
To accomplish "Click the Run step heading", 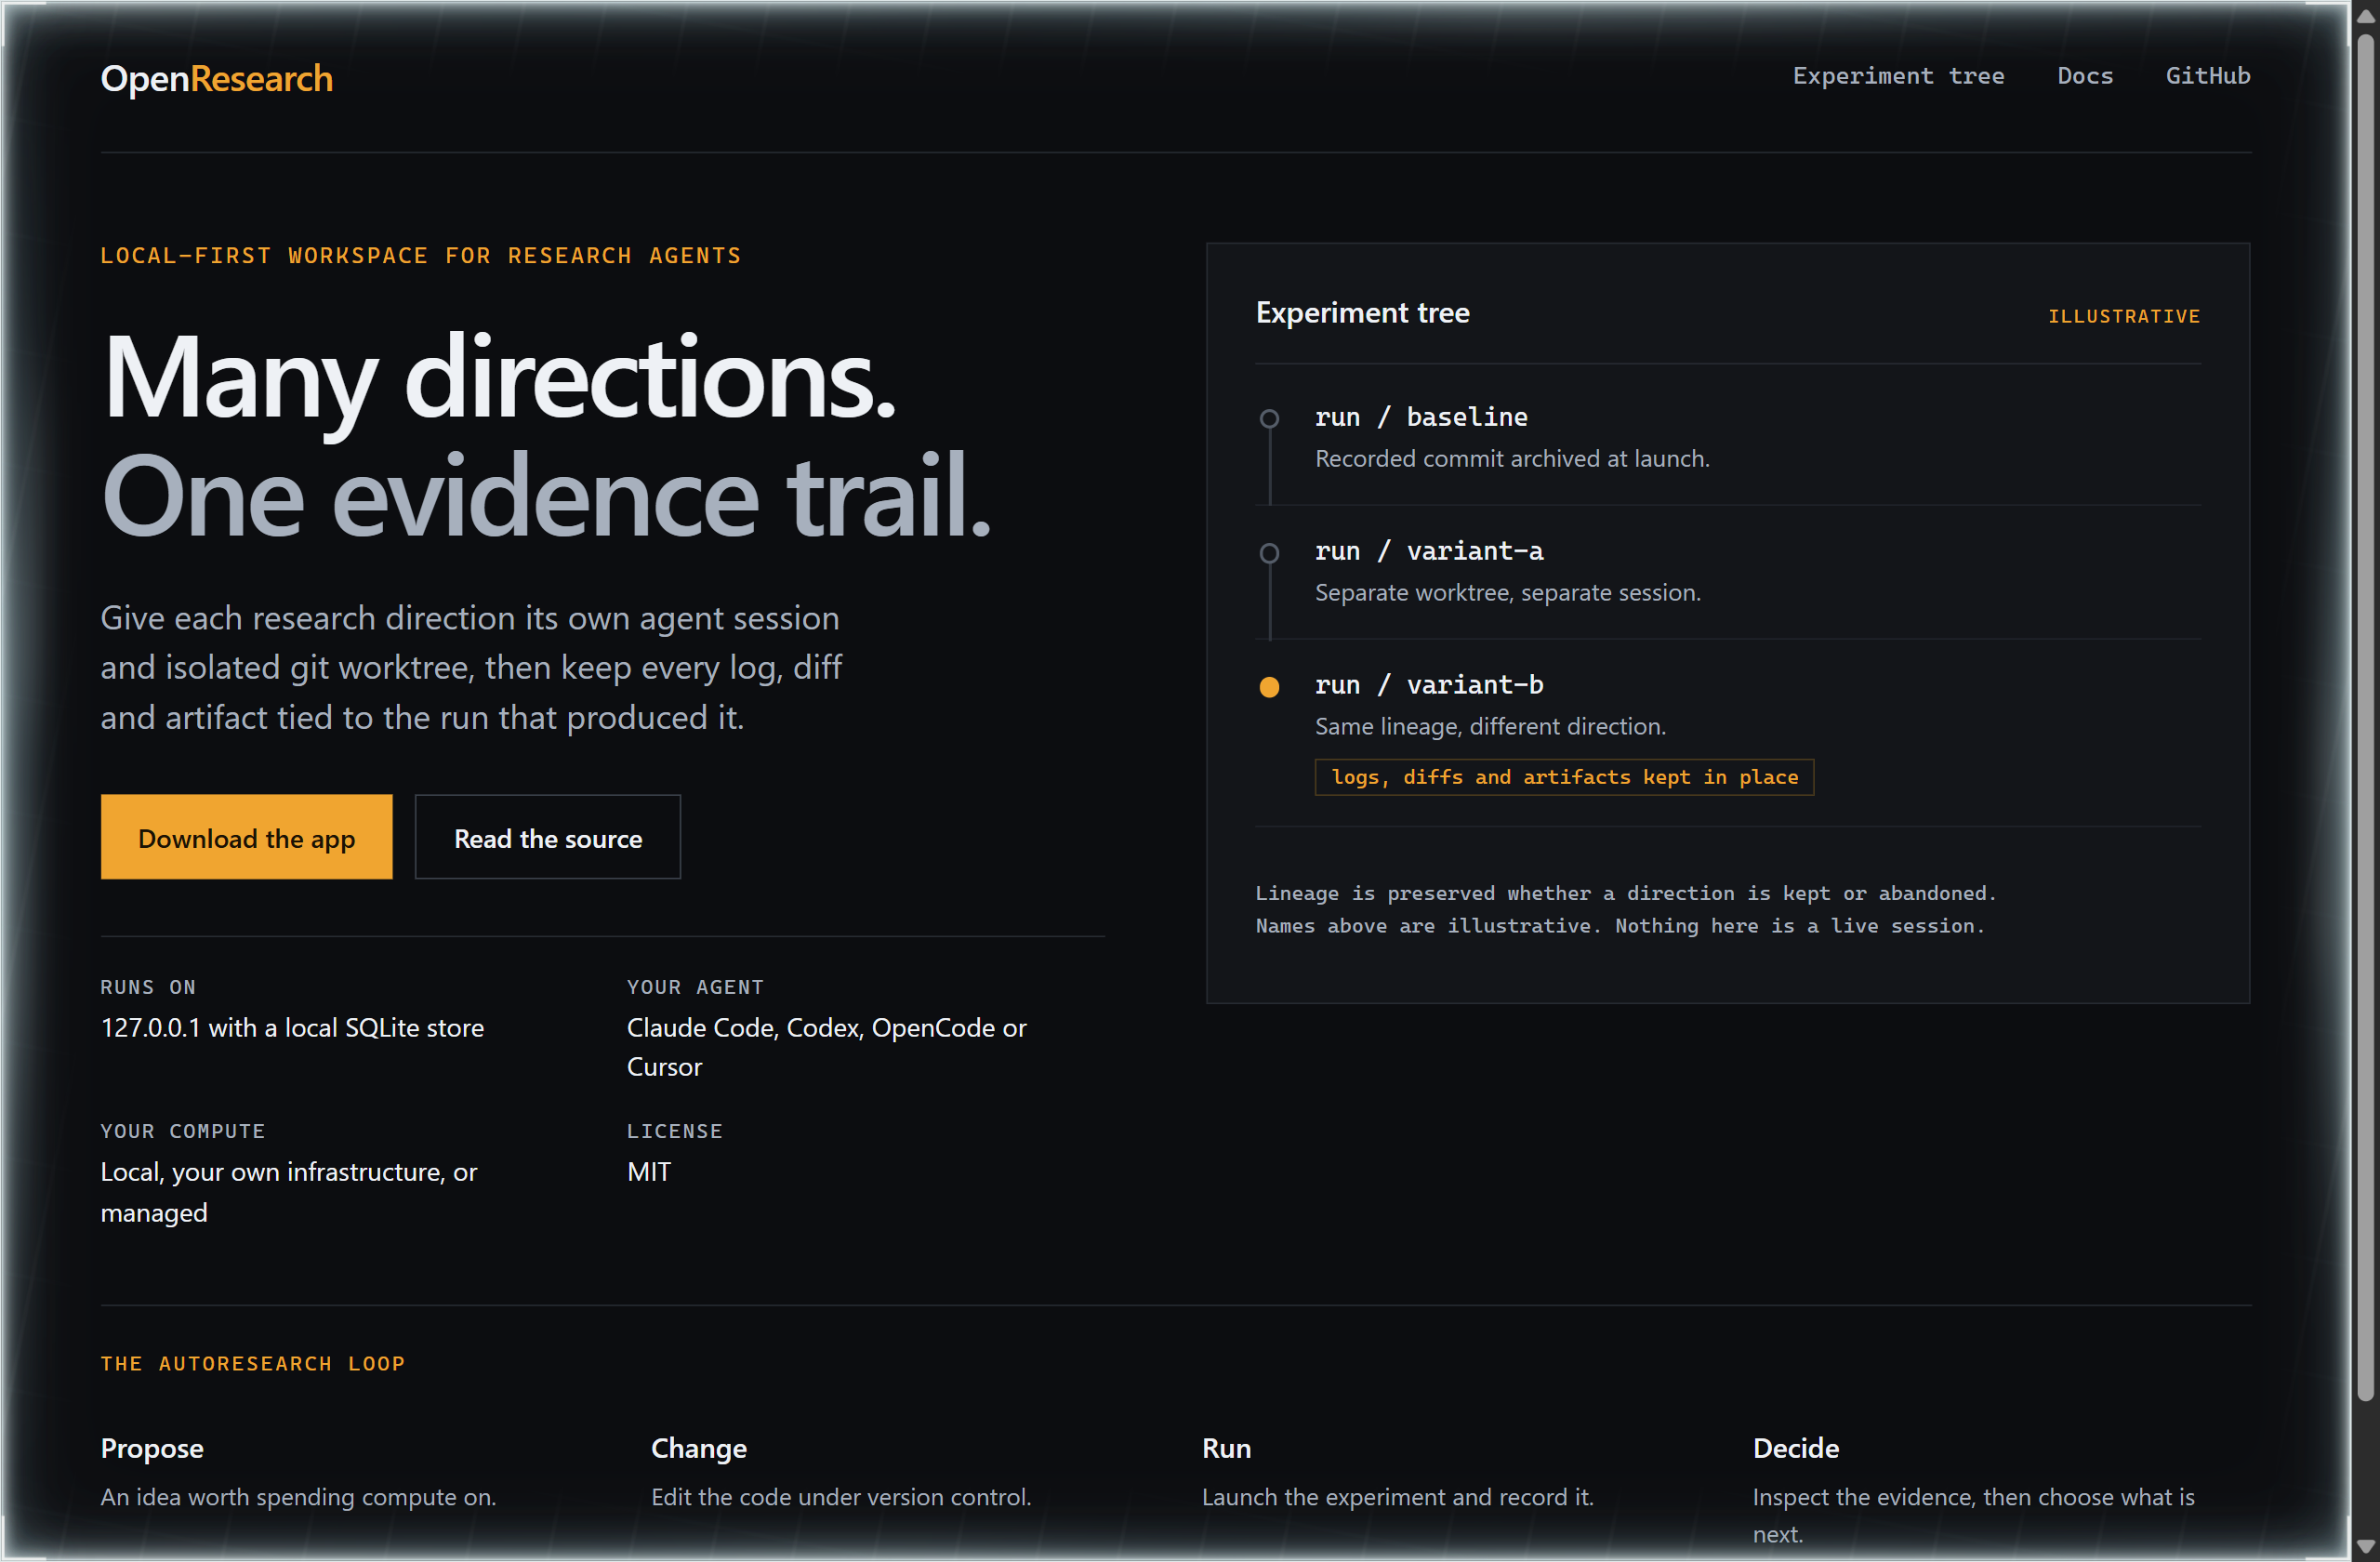I will 1226,1447.
